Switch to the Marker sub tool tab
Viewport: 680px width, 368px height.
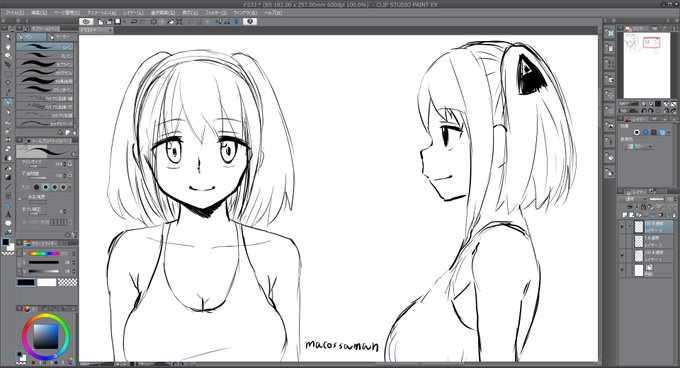click(x=62, y=37)
